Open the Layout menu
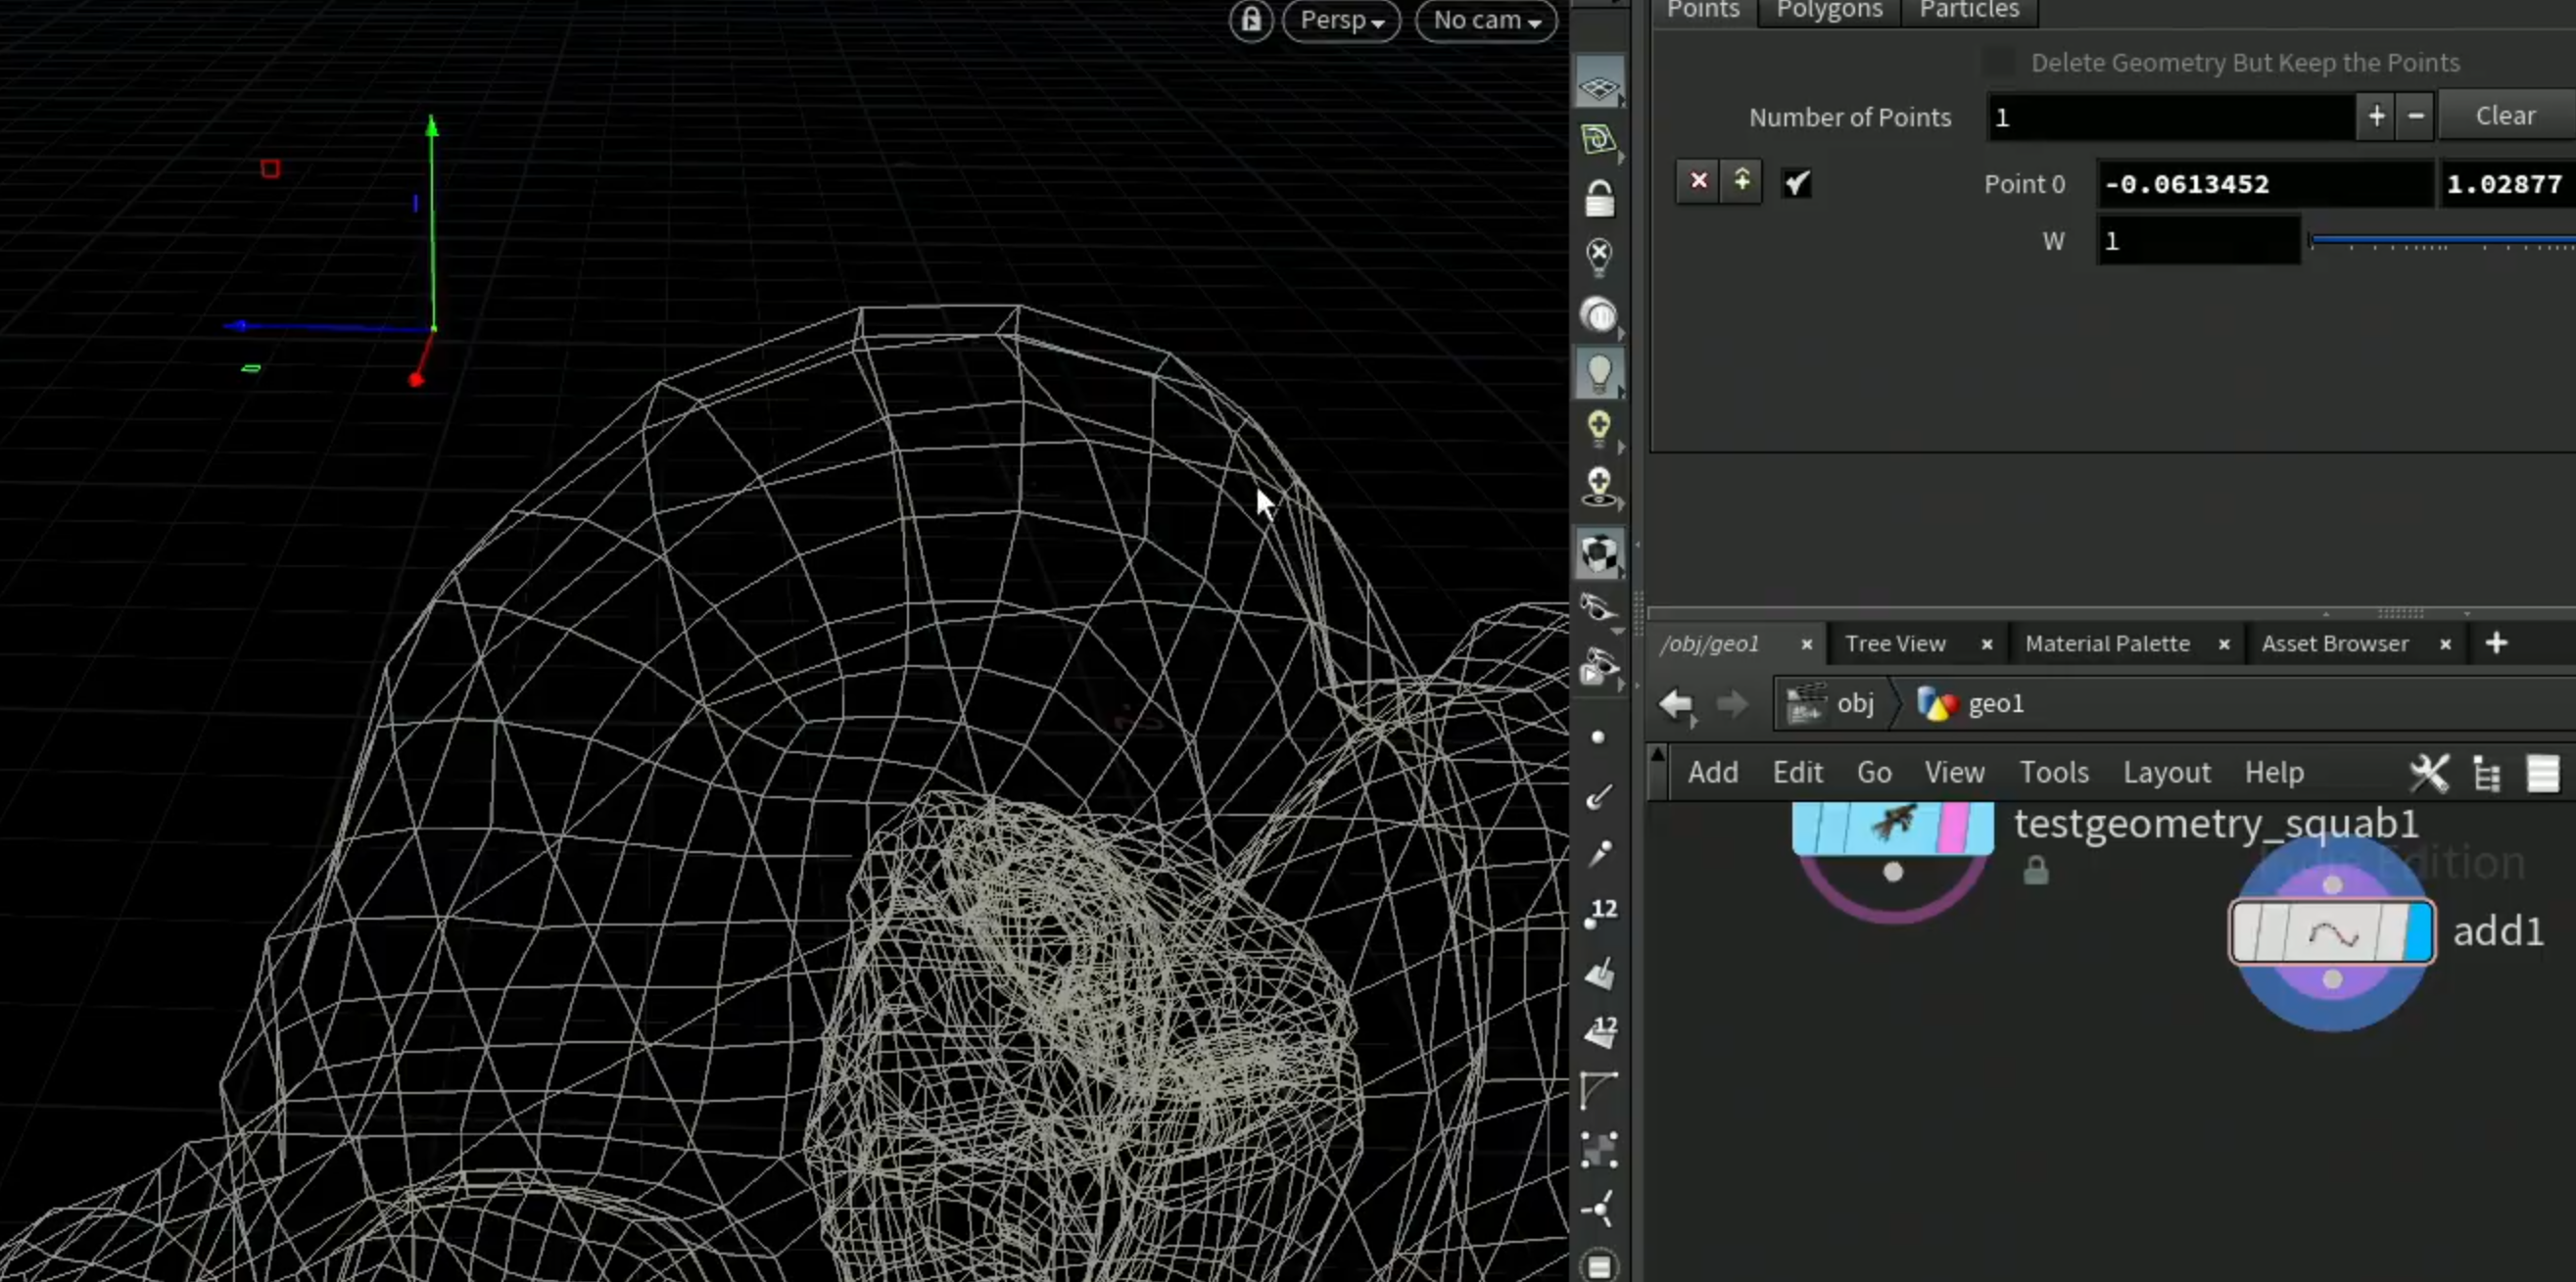The width and height of the screenshot is (2576, 1282). [2166, 773]
